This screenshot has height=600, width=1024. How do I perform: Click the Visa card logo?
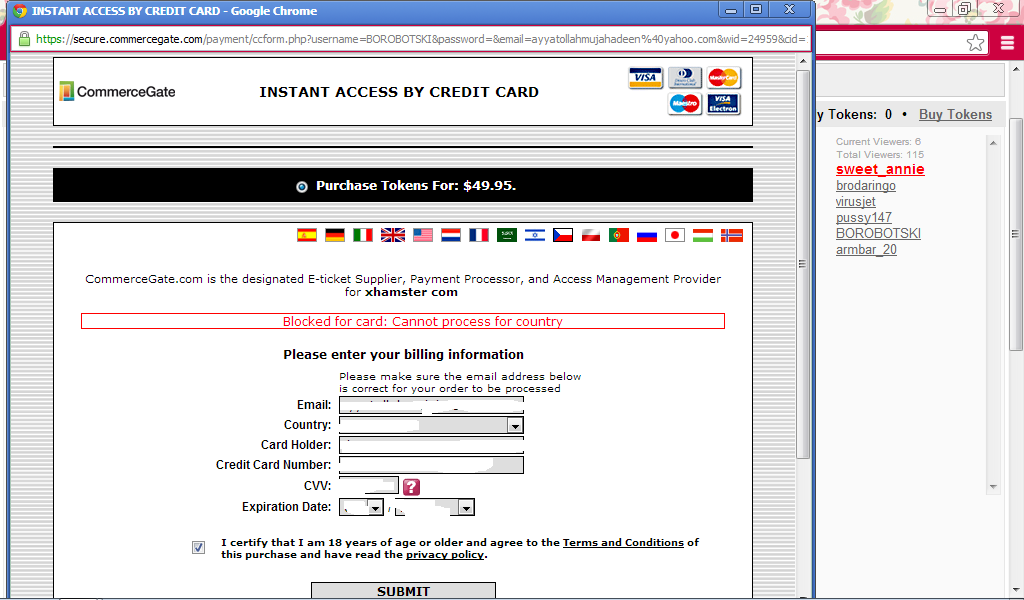[645, 78]
